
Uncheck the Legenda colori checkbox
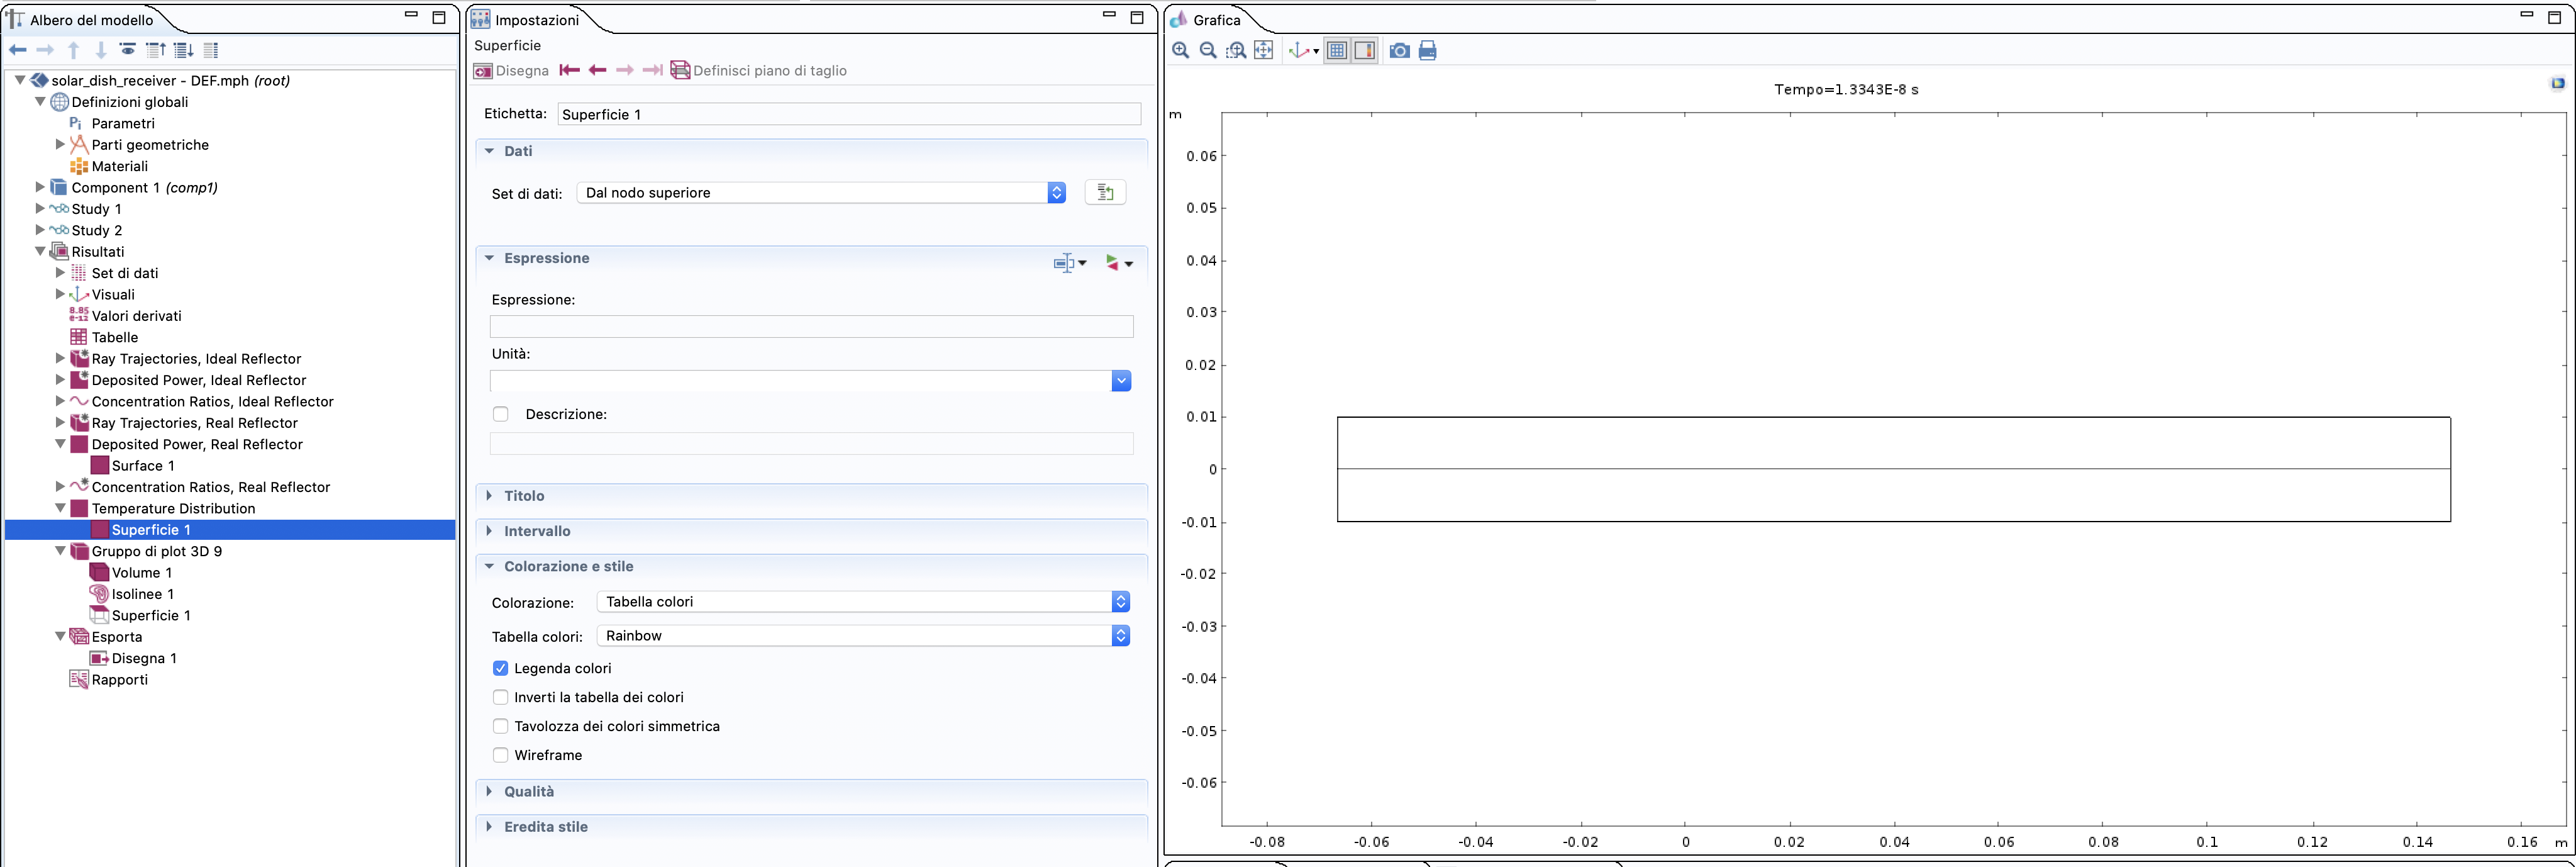(501, 668)
